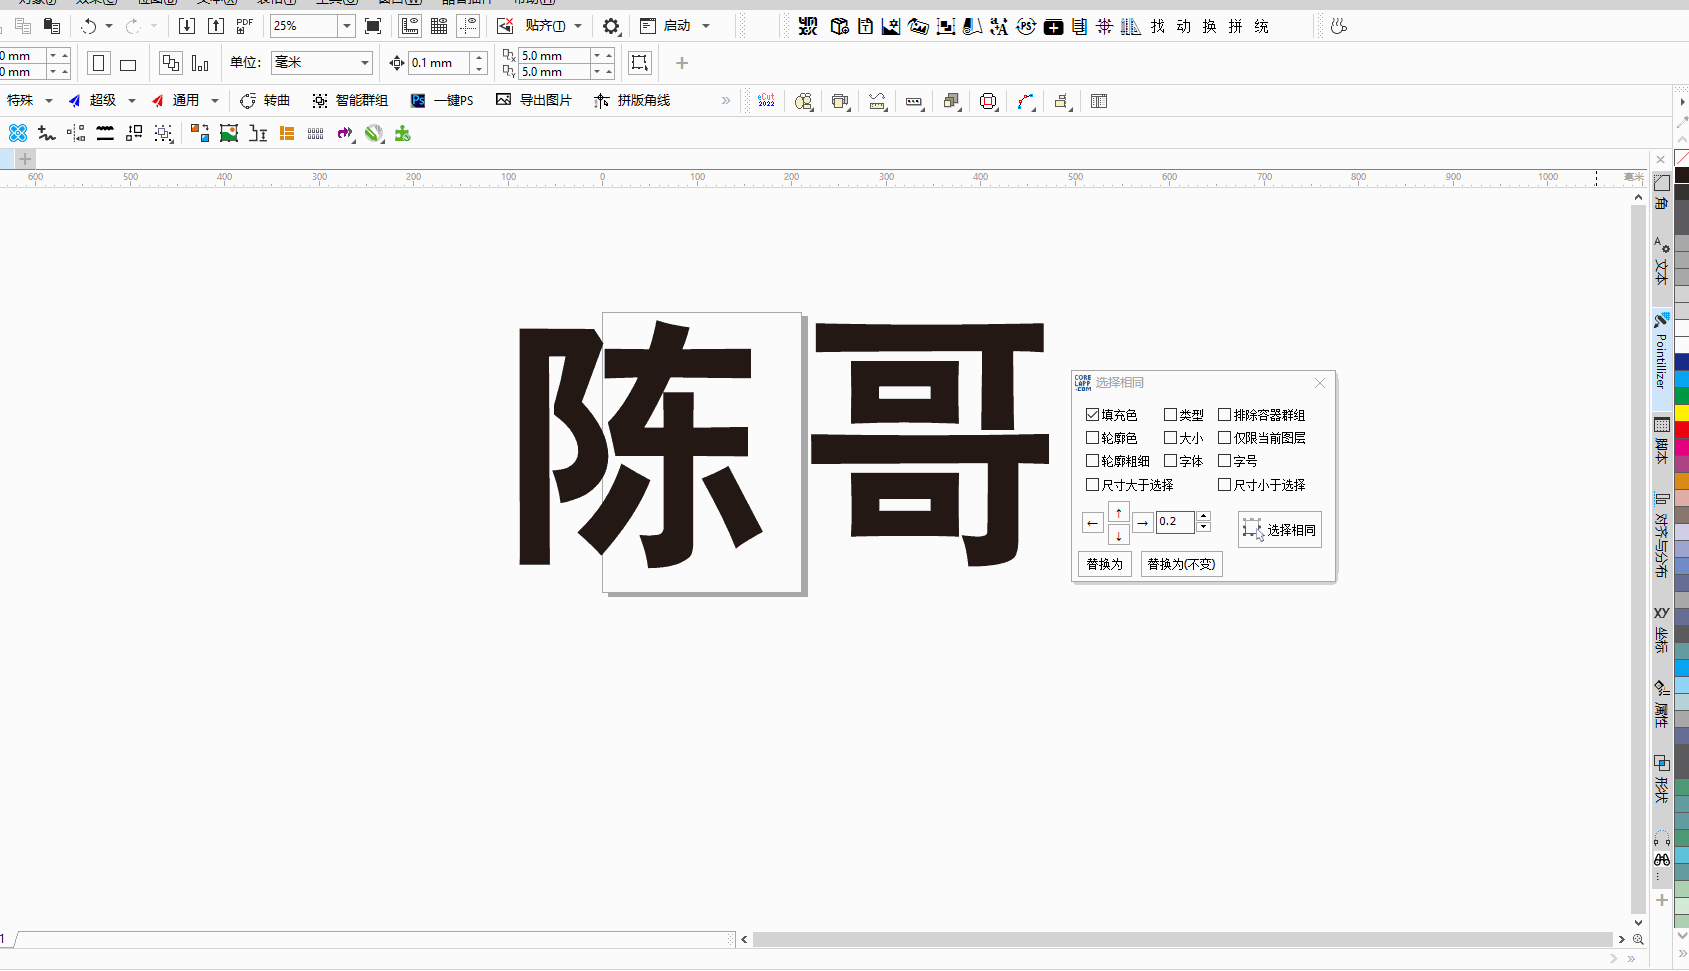Tick the 字体 checkbox
Viewport: 1689px width, 971px height.
click(x=1170, y=460)
